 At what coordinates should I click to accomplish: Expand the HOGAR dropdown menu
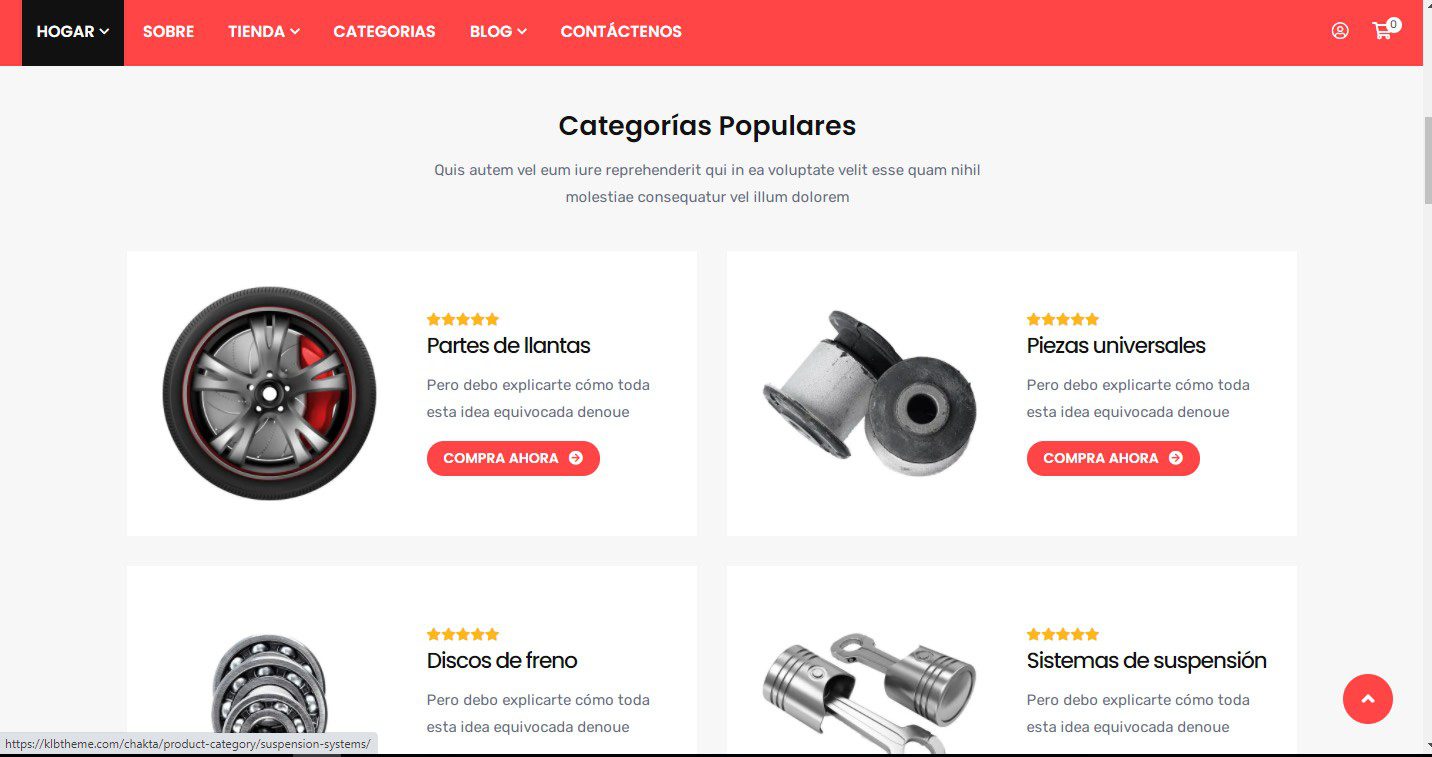pyautogui.click(x=73, y=32)
